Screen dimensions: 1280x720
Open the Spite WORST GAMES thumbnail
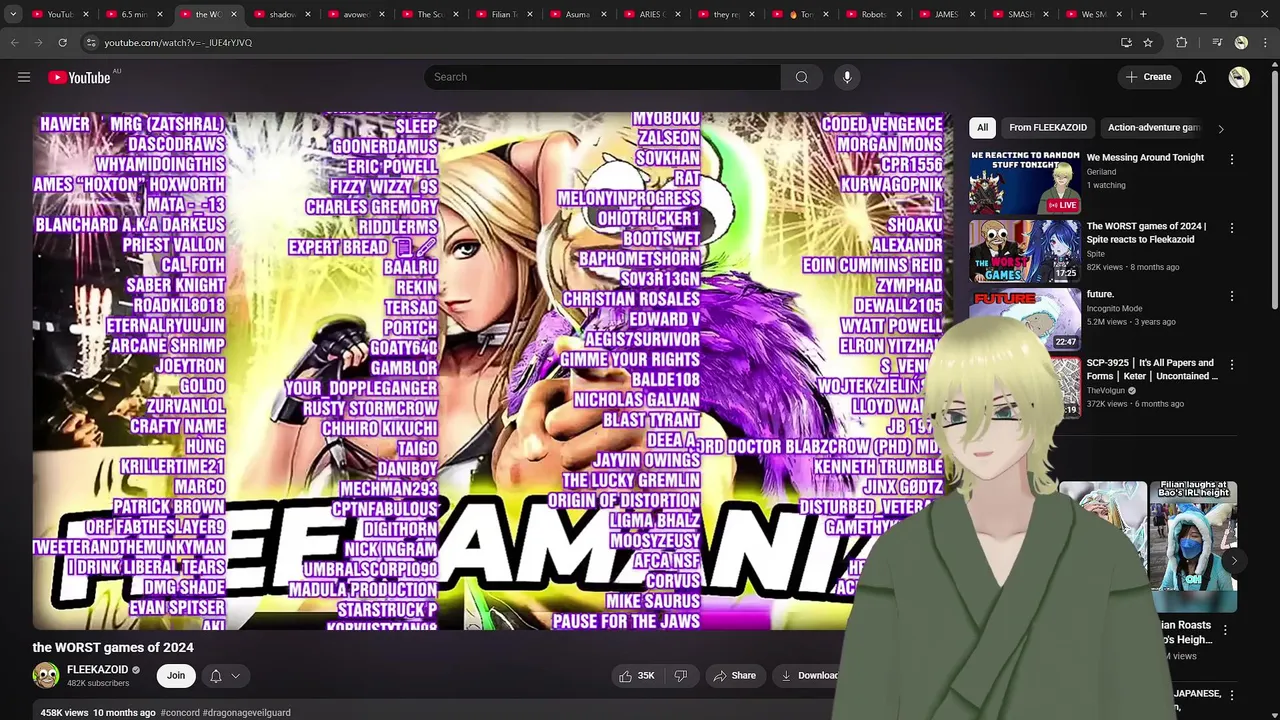pyautogui.click(x=1025, y=251)
